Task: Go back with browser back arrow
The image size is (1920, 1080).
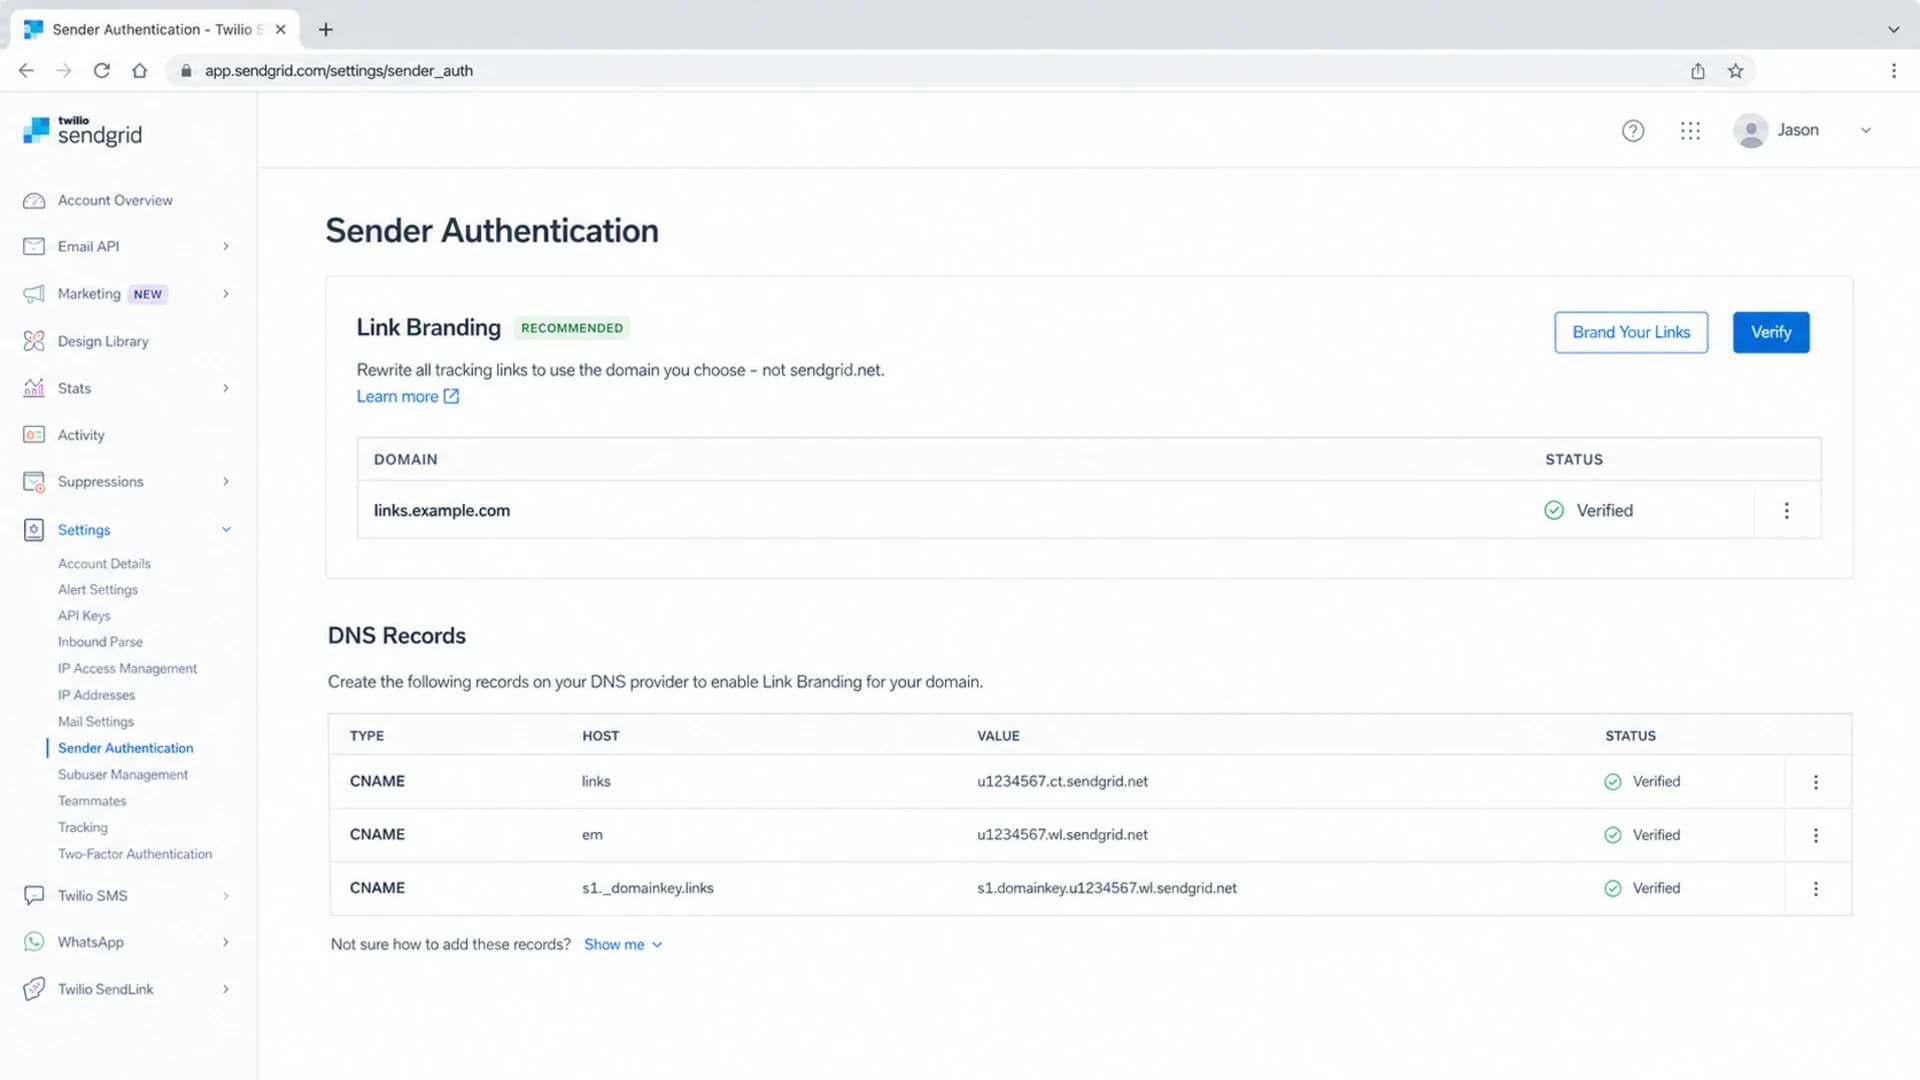Action: [x=26, y=71]
